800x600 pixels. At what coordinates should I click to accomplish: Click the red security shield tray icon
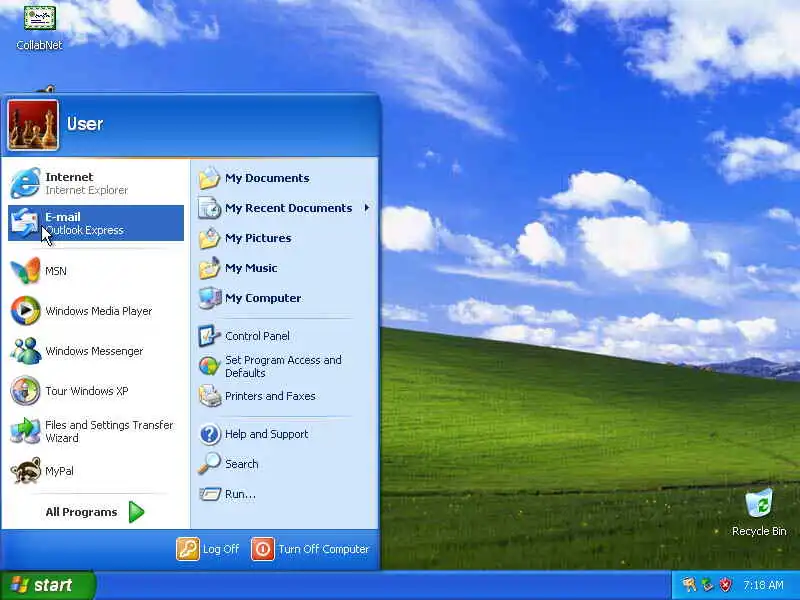pyautogui.click(x=726, y=585)
